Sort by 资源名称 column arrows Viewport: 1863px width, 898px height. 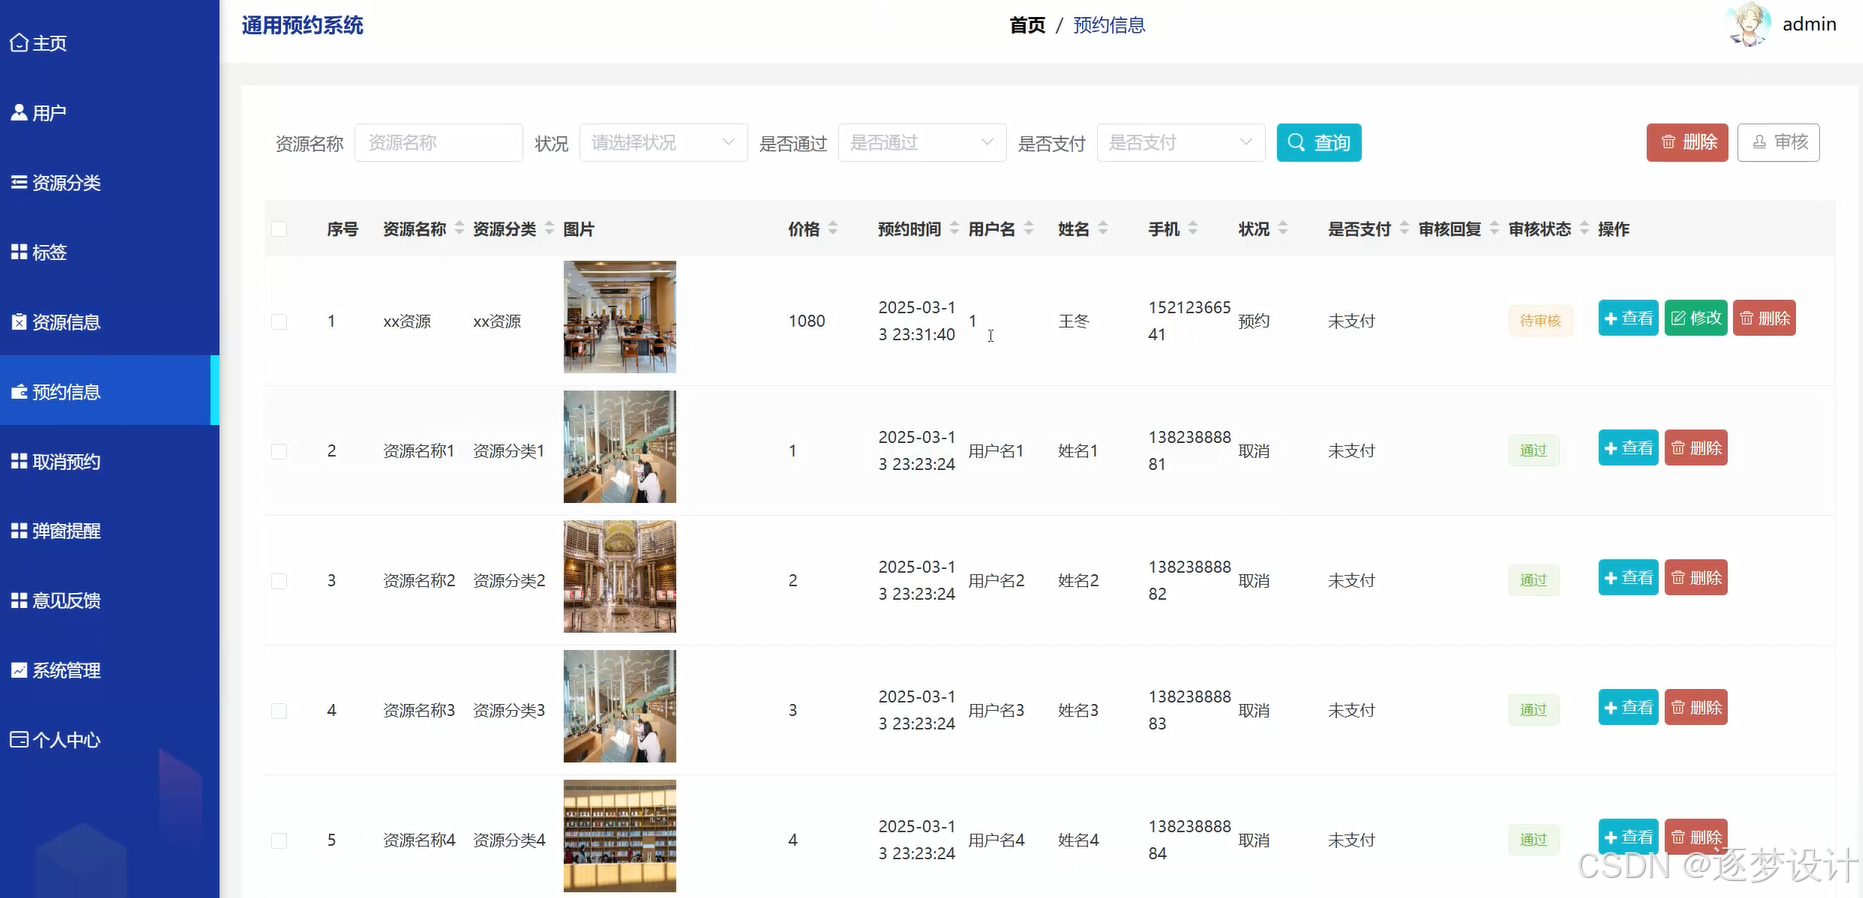coord(459,229)
